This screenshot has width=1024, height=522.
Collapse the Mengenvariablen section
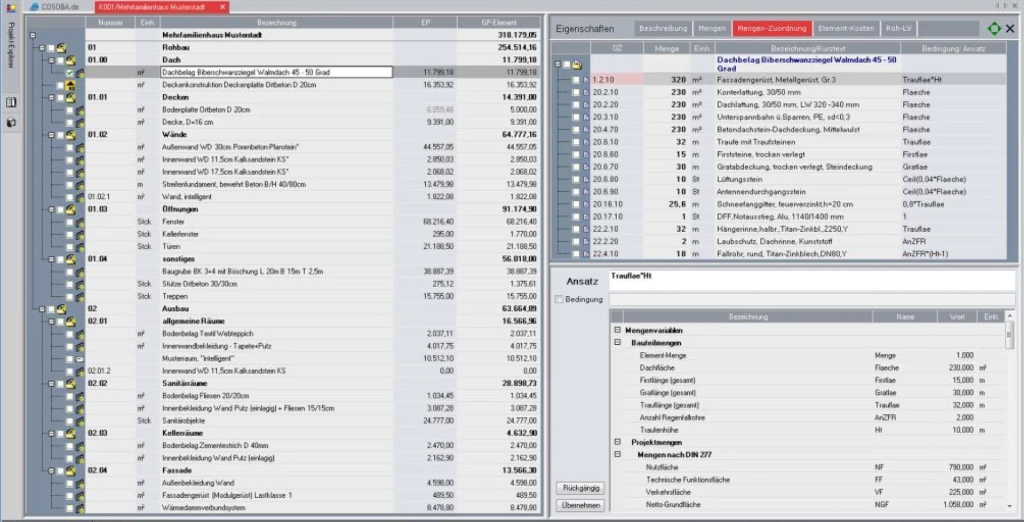(618, 330)
